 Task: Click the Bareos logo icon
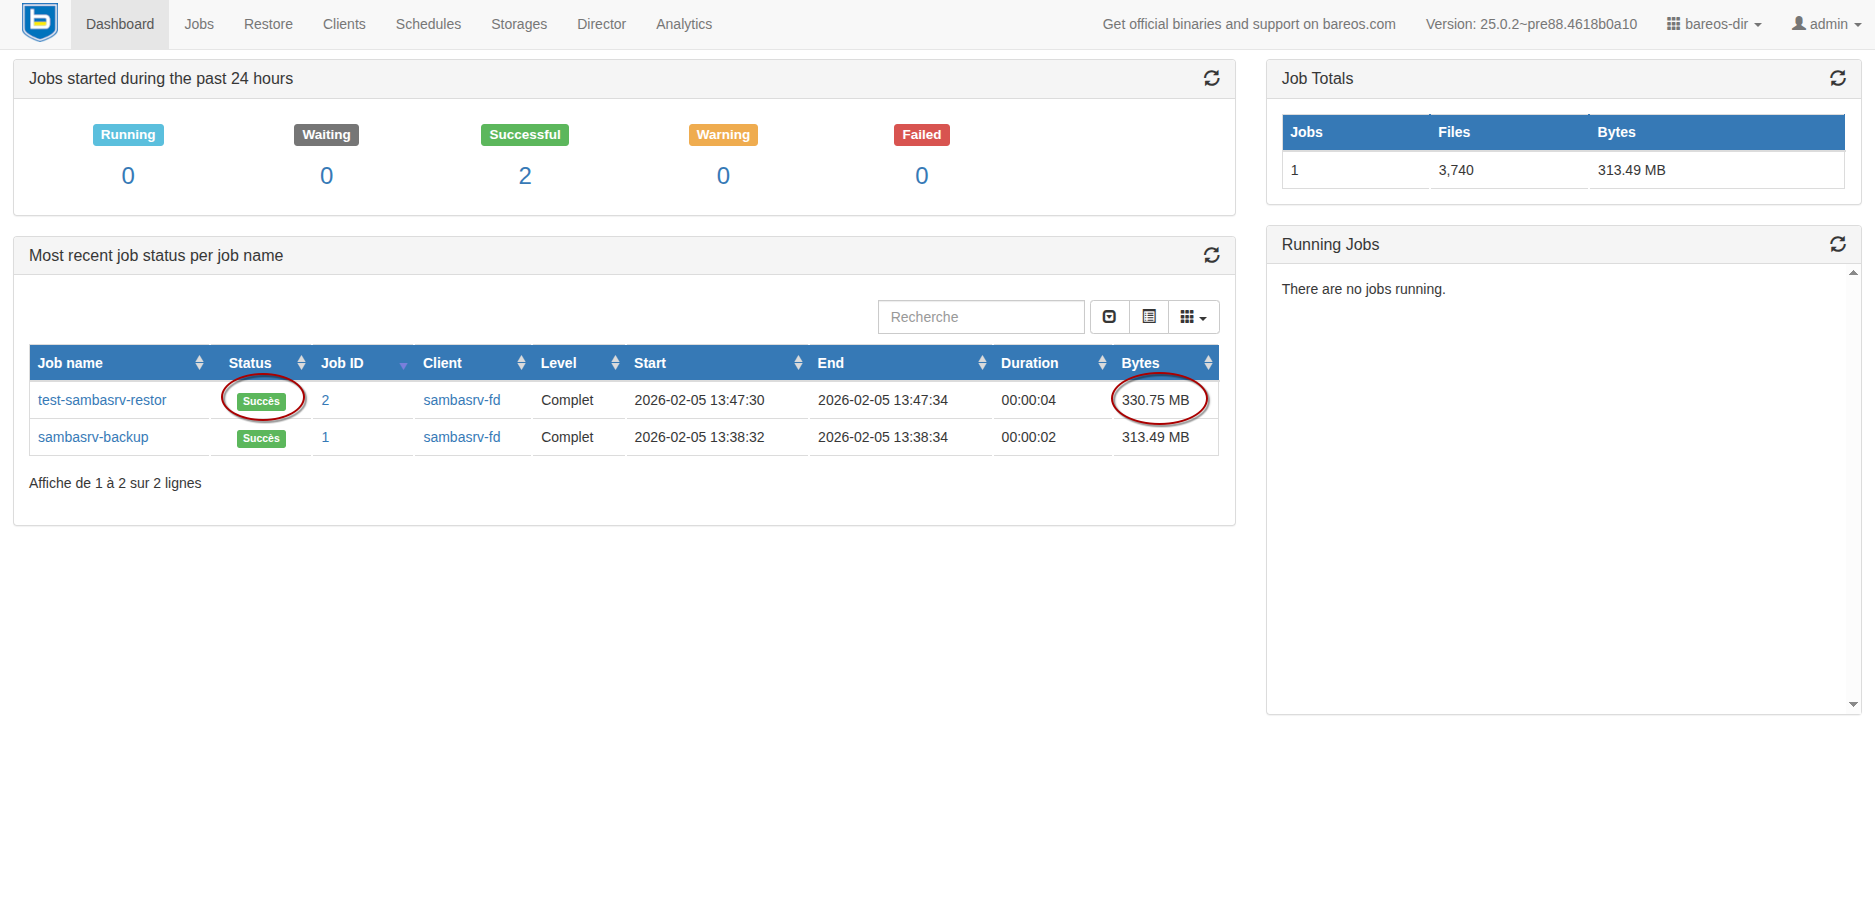click(40, 22)
